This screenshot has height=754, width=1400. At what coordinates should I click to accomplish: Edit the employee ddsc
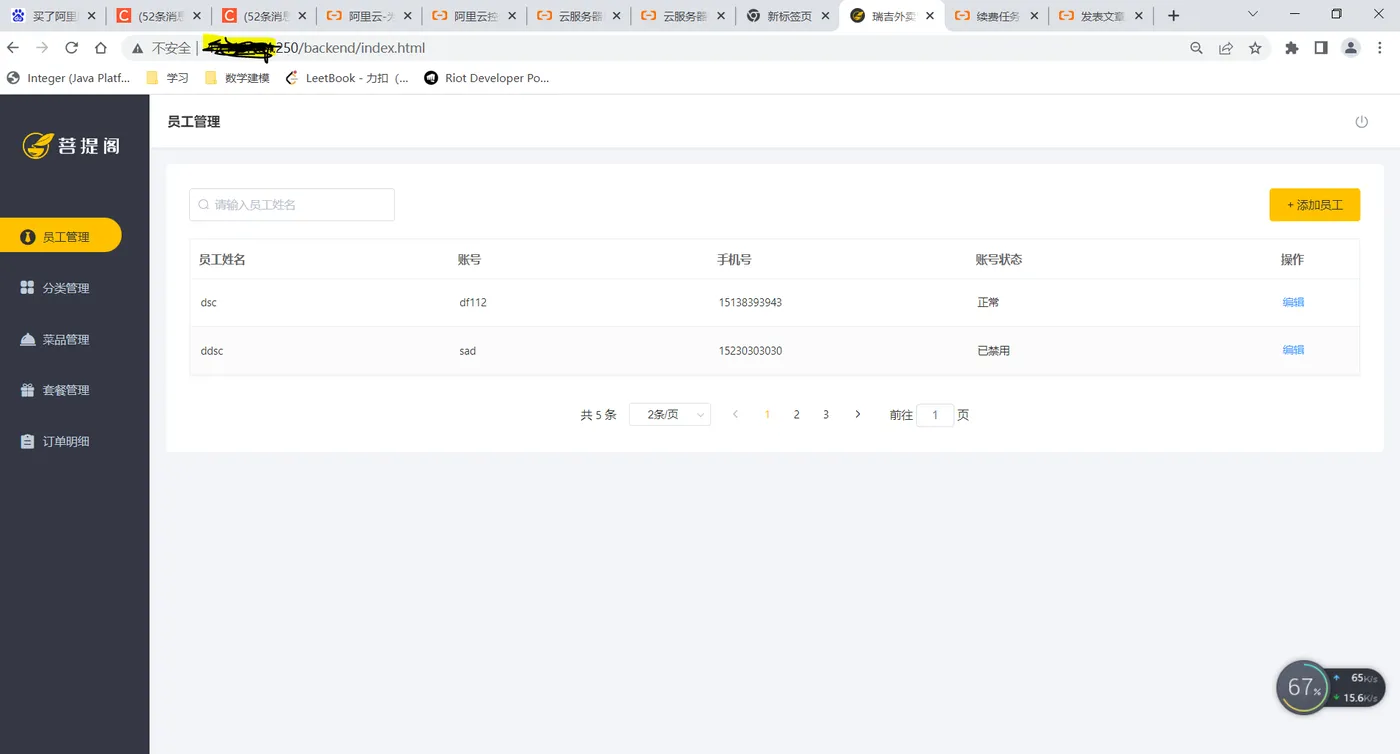1293,350
